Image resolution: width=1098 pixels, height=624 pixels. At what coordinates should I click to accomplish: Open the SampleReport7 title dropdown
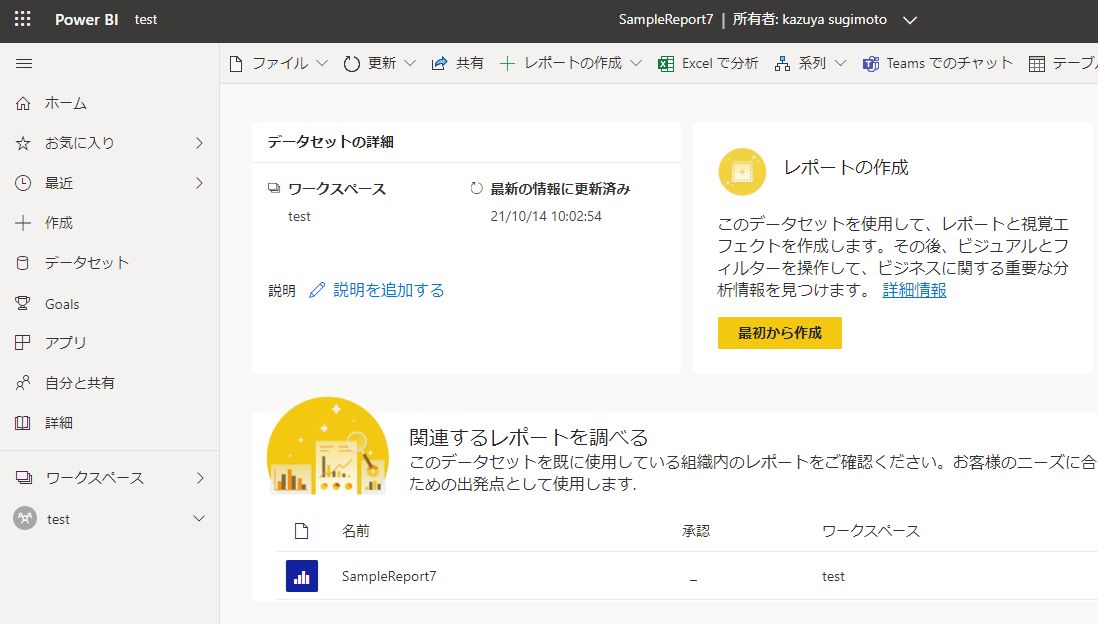[x=909, y=20]
